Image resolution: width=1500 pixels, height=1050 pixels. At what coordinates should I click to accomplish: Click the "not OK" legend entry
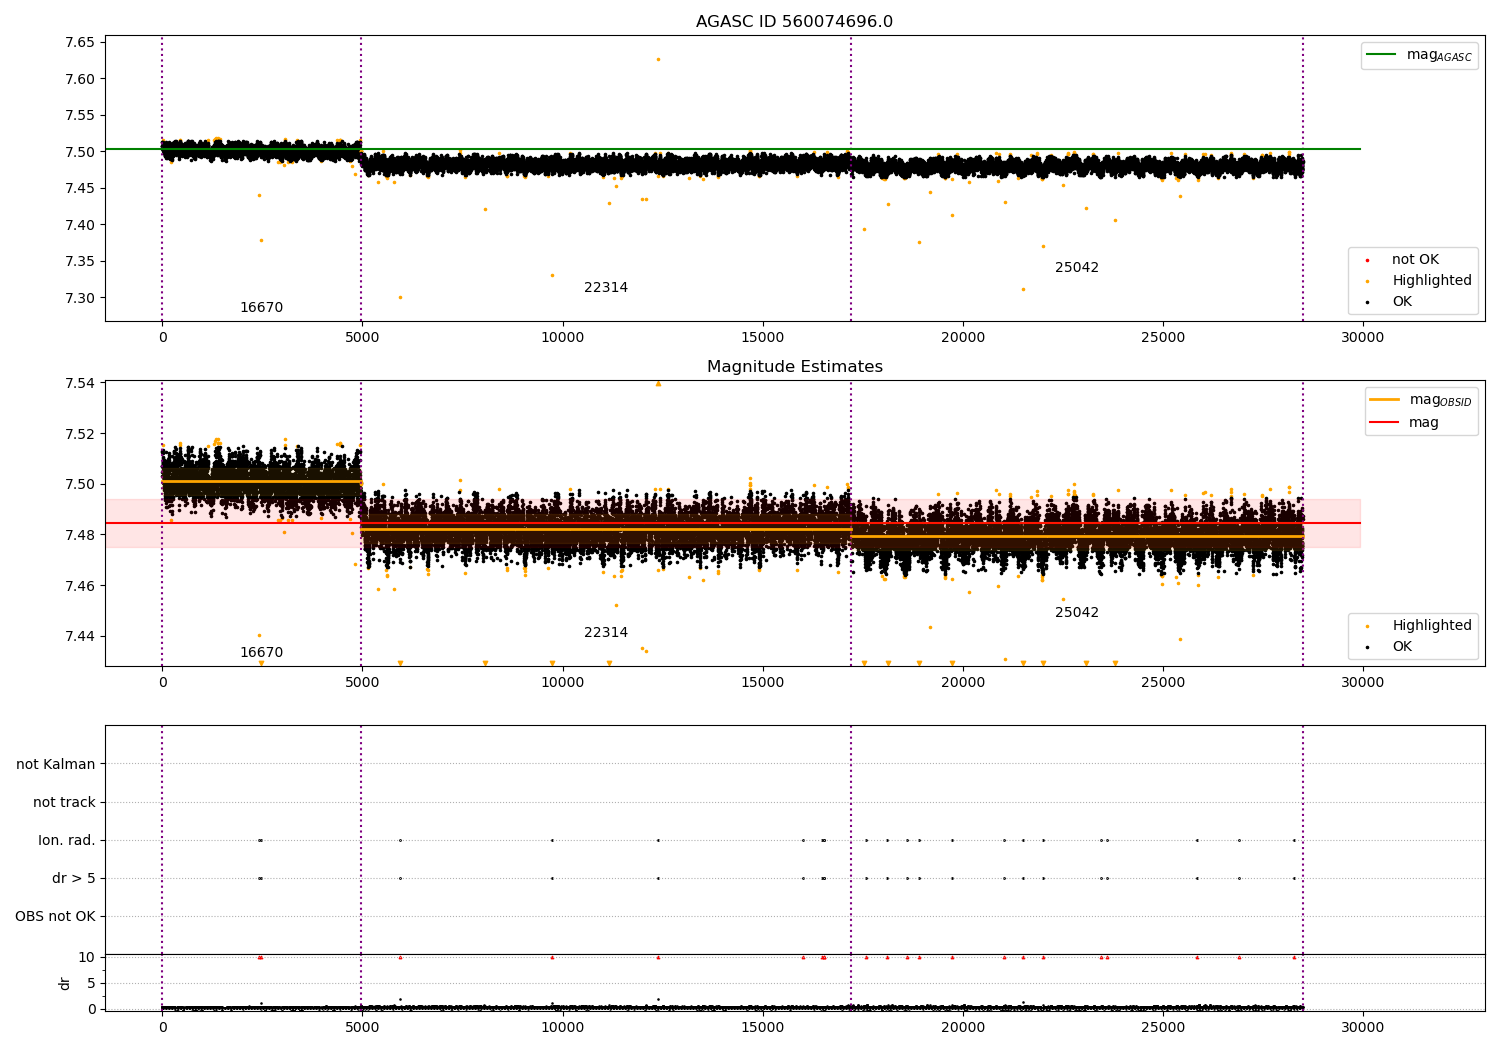pos(1415,260)
